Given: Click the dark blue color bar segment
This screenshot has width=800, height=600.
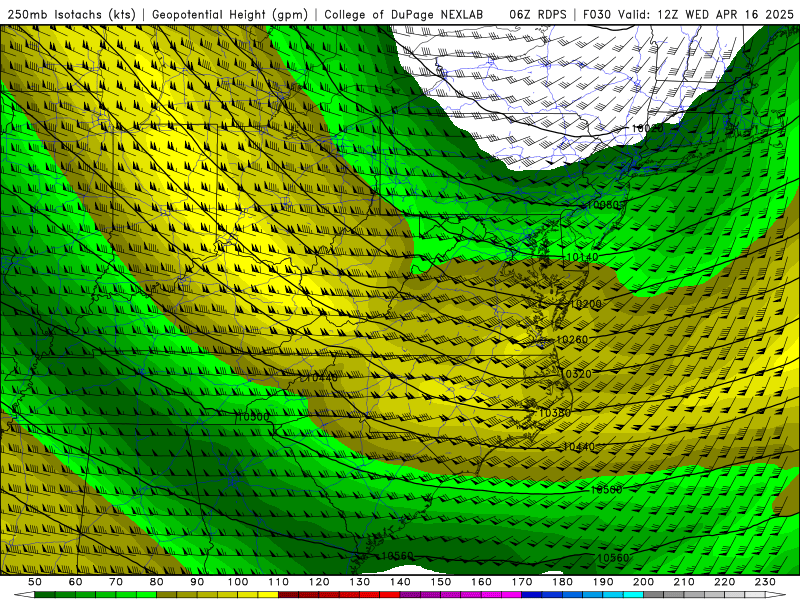Looking at the screenshot, I should click(x=532, y=595).
